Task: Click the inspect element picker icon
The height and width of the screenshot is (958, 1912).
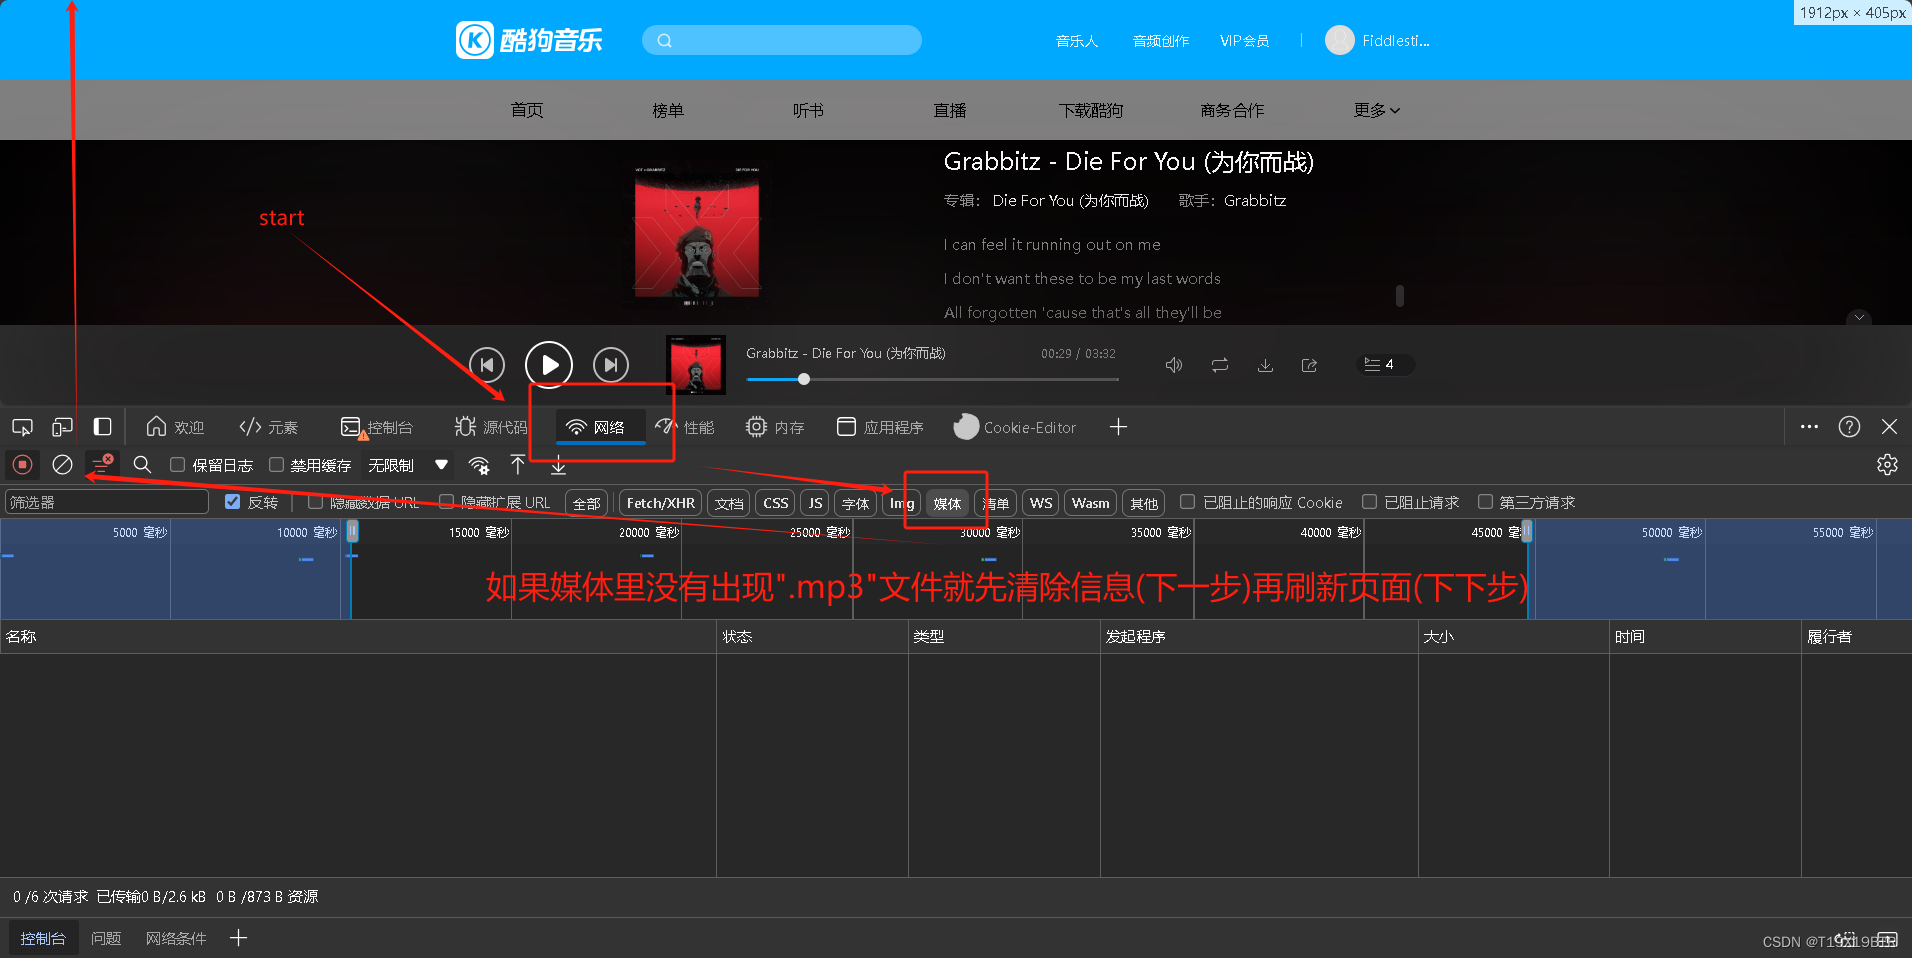Action: tap(22, 427)
